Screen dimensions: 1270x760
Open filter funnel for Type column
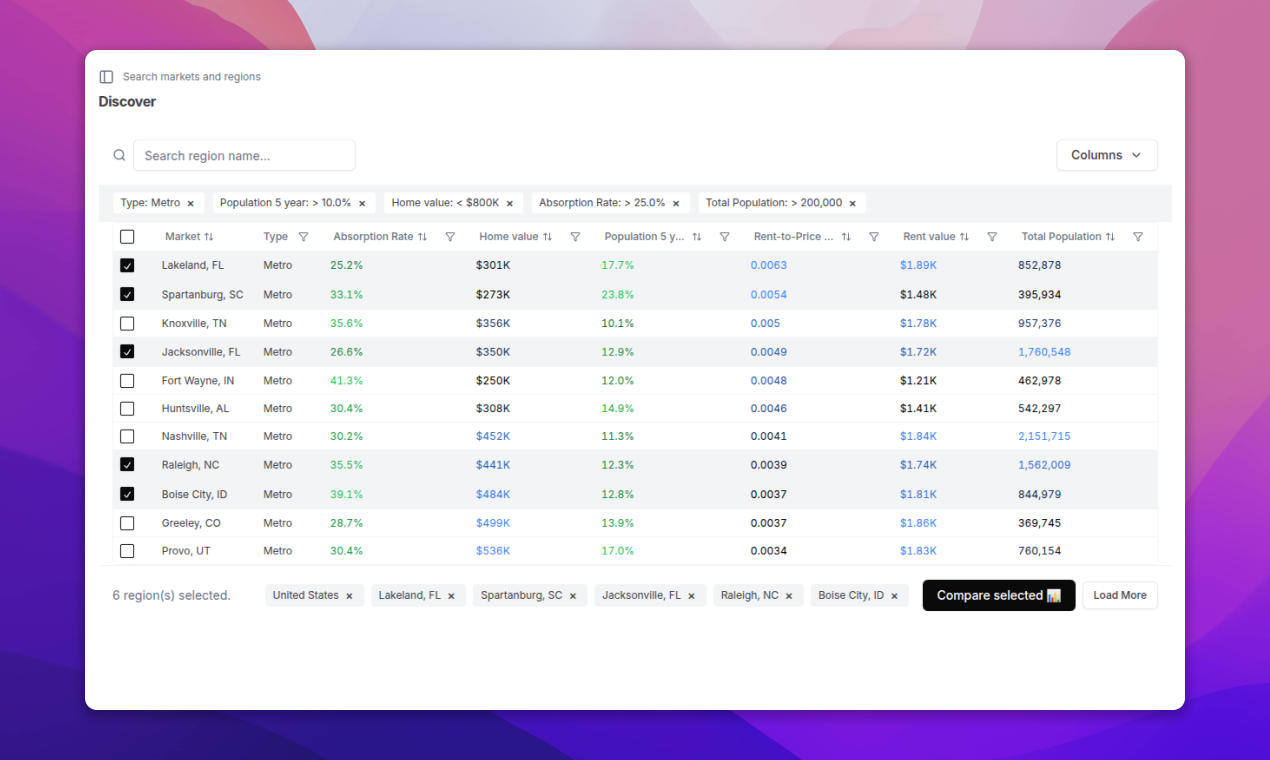point(303,237)
